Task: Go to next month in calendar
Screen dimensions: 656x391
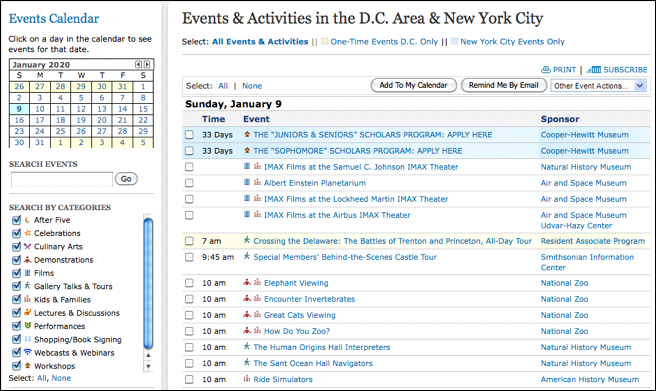Action: (x=147, y=64)
